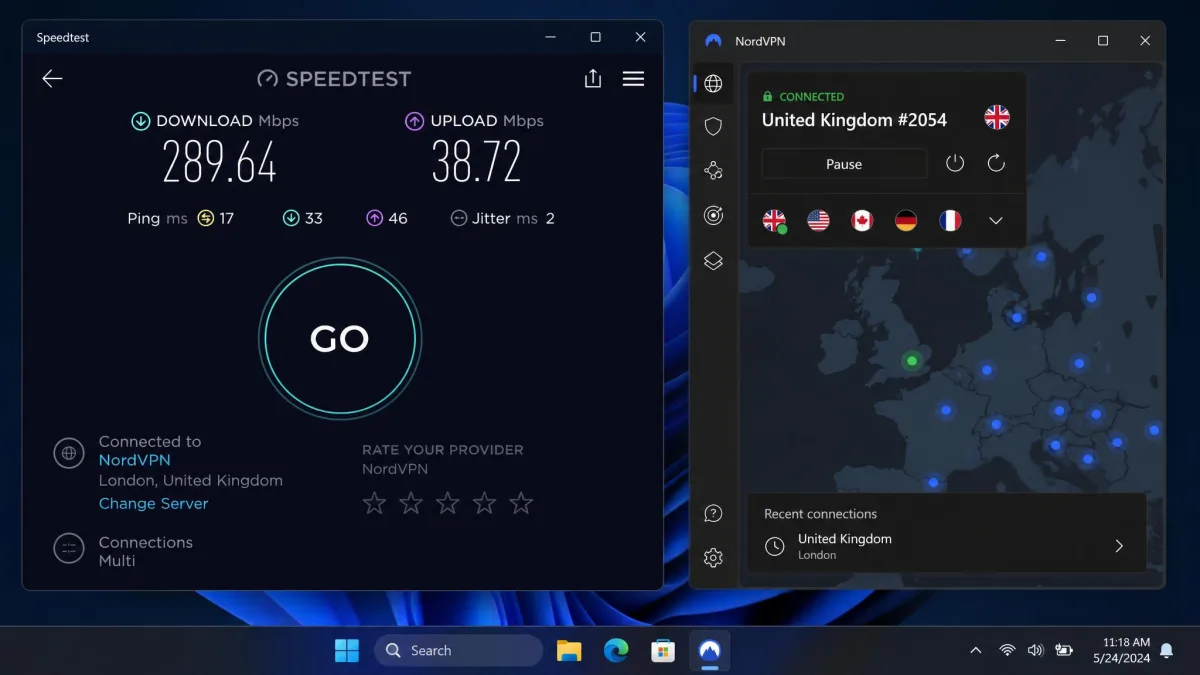Image resolution: width=1200 pixels, height=675 pixels.
Task: Select the United Kingdom quick-connect flag
Action: 774,220
